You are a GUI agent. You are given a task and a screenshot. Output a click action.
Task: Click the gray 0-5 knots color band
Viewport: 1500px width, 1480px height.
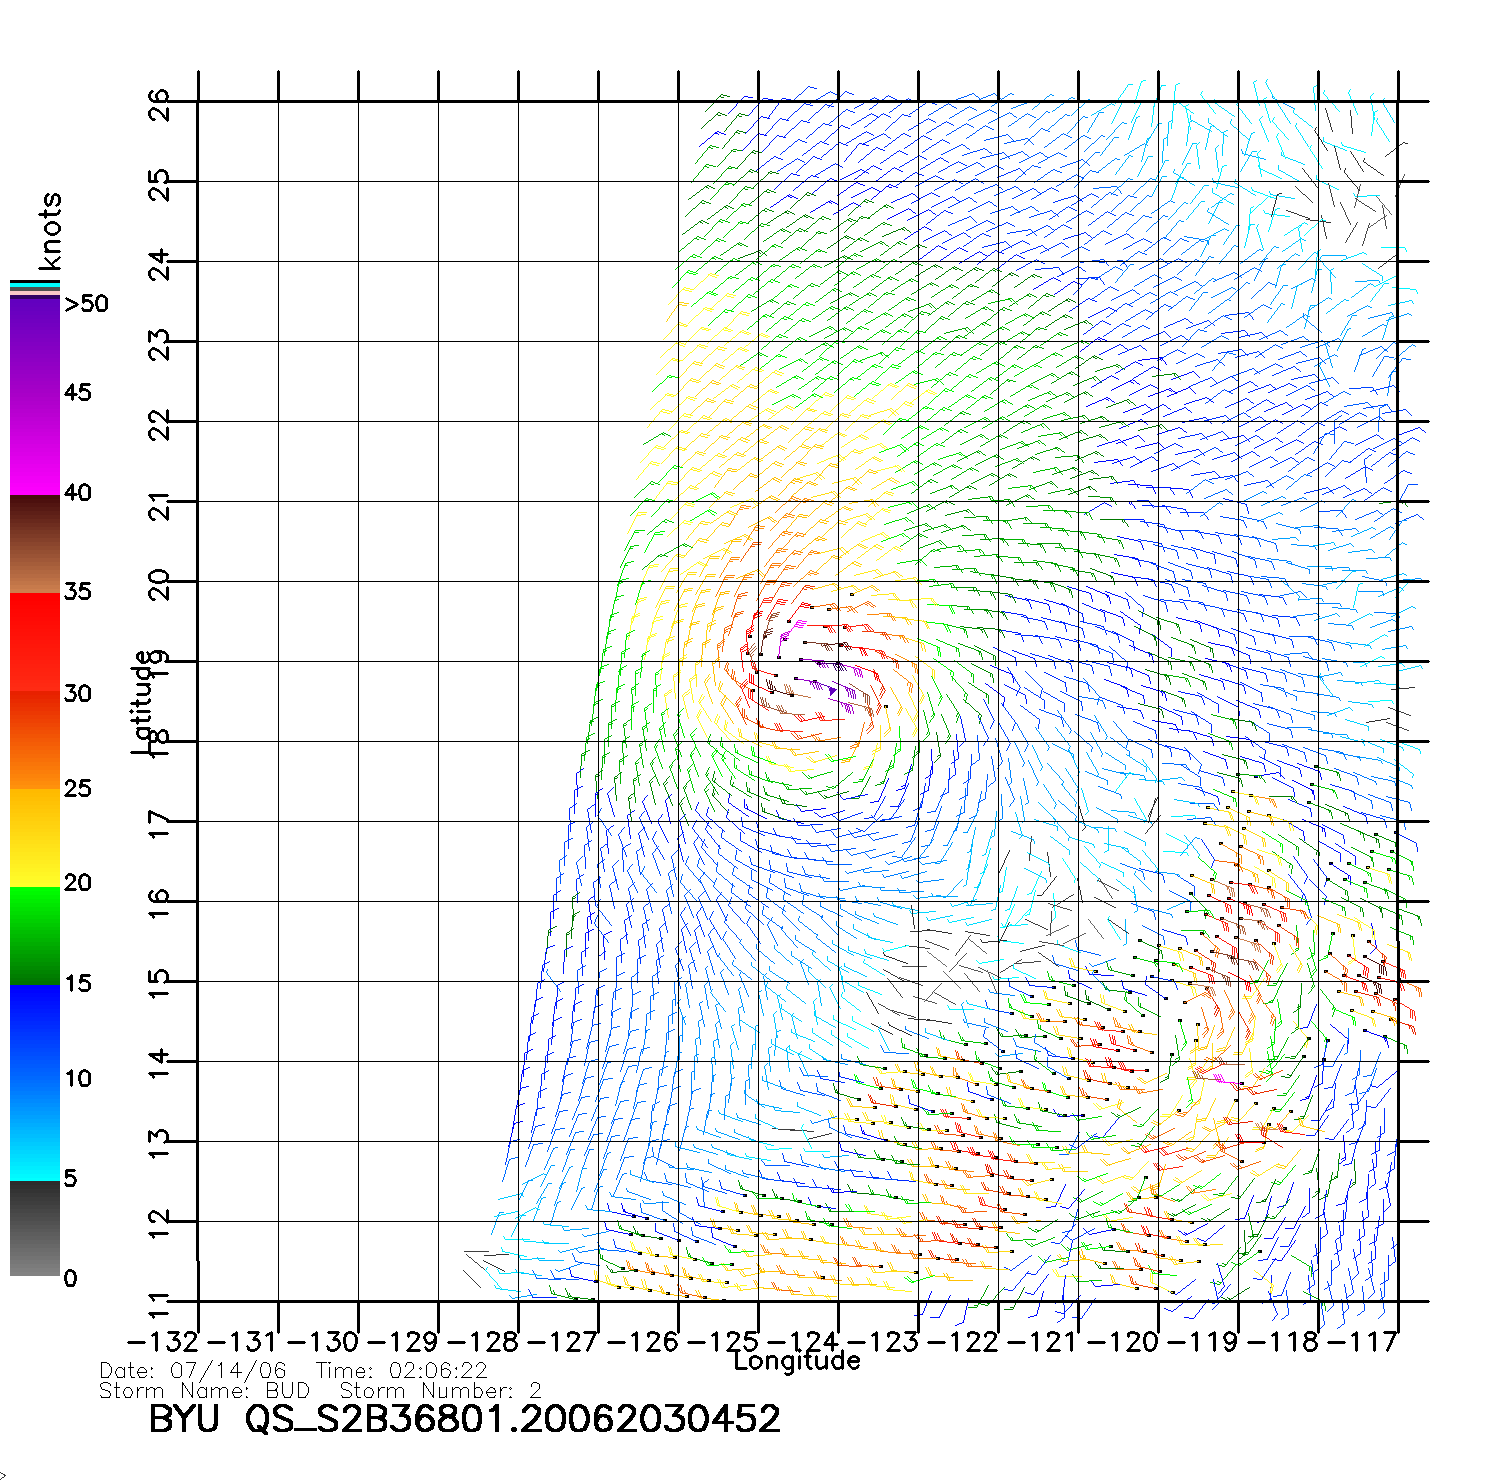pyautogui.click(x=35, y=1228)
